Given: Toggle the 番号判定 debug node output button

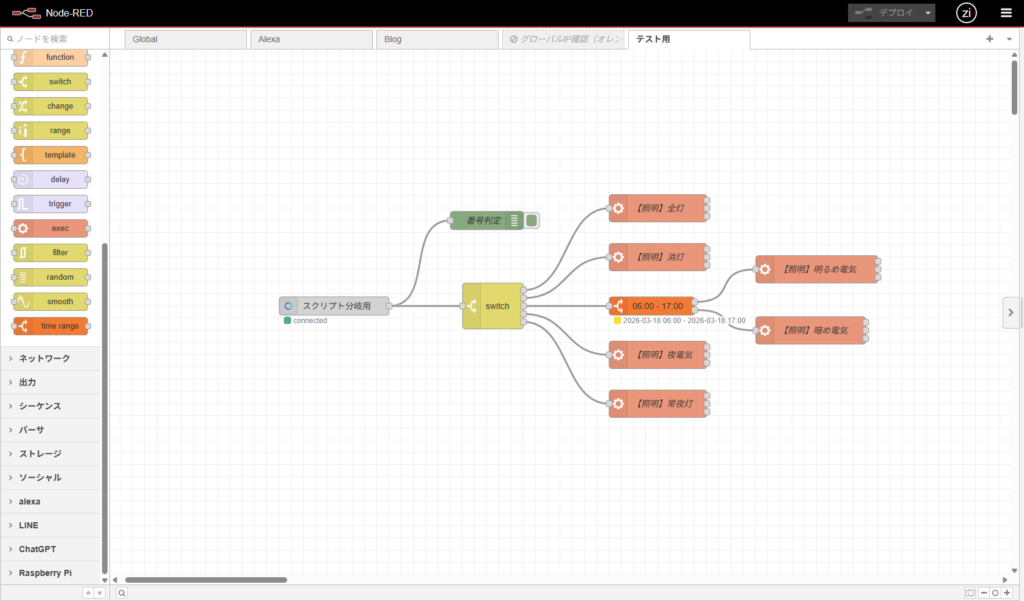Looking at the screenshot, I should tap(532, 220).
